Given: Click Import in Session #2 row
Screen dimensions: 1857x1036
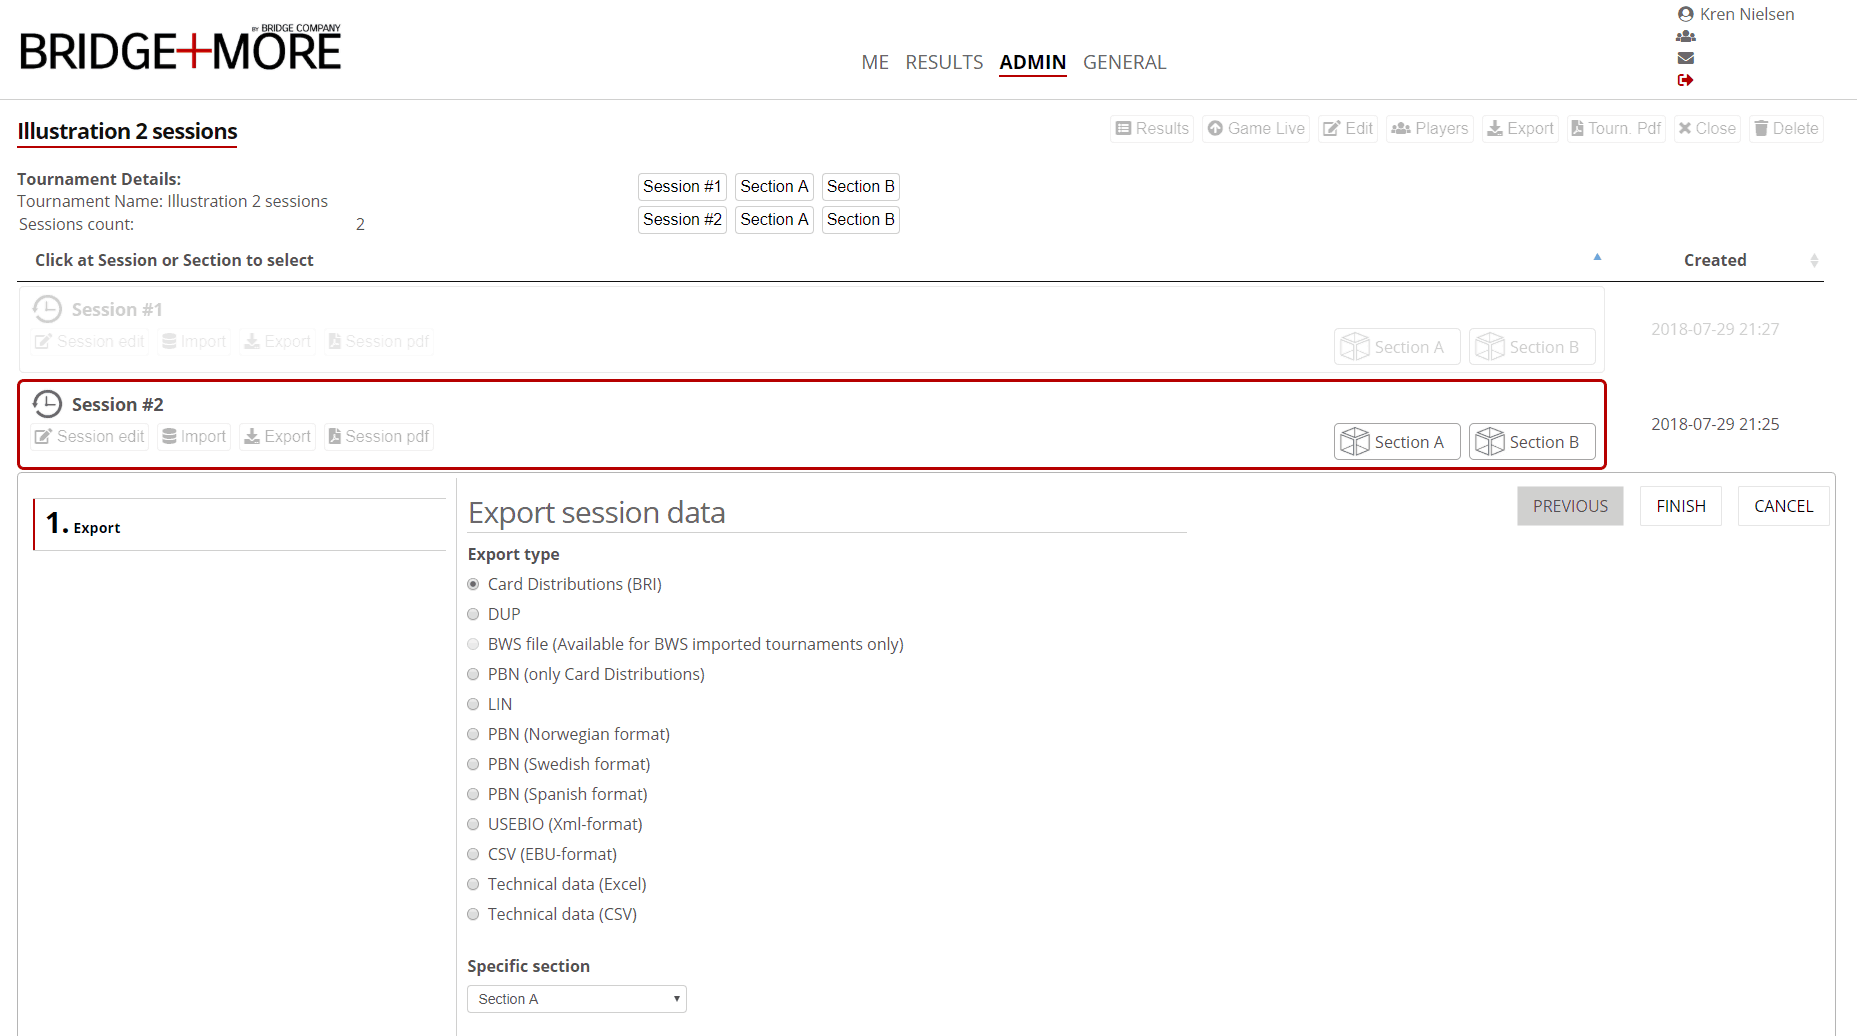Looking at the screenshot, I should pos(194,437).
